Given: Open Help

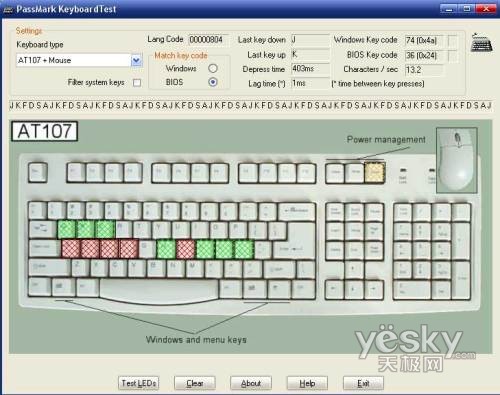Looking at the screenshot, I should pos(307,383).
